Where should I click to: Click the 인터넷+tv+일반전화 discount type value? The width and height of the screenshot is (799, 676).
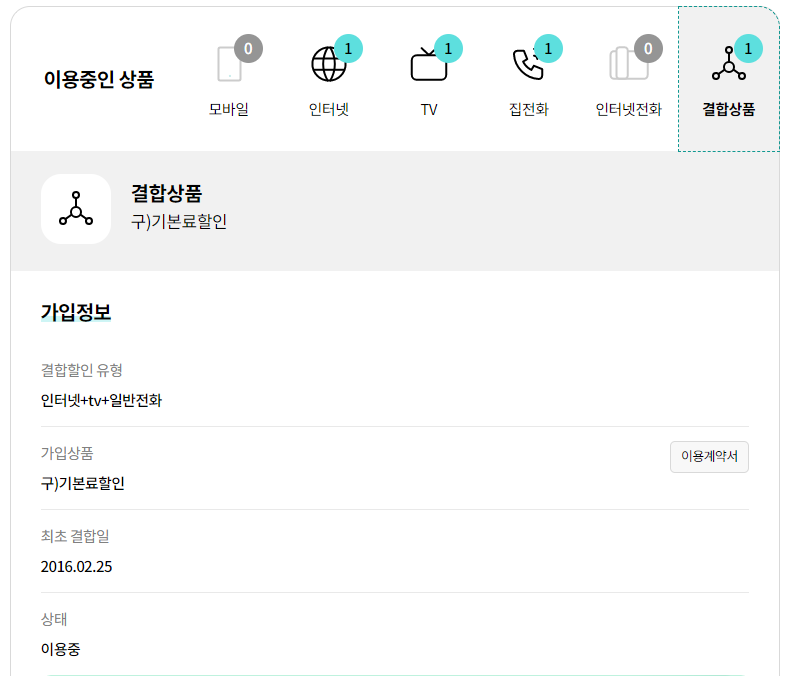click(101, 401)
